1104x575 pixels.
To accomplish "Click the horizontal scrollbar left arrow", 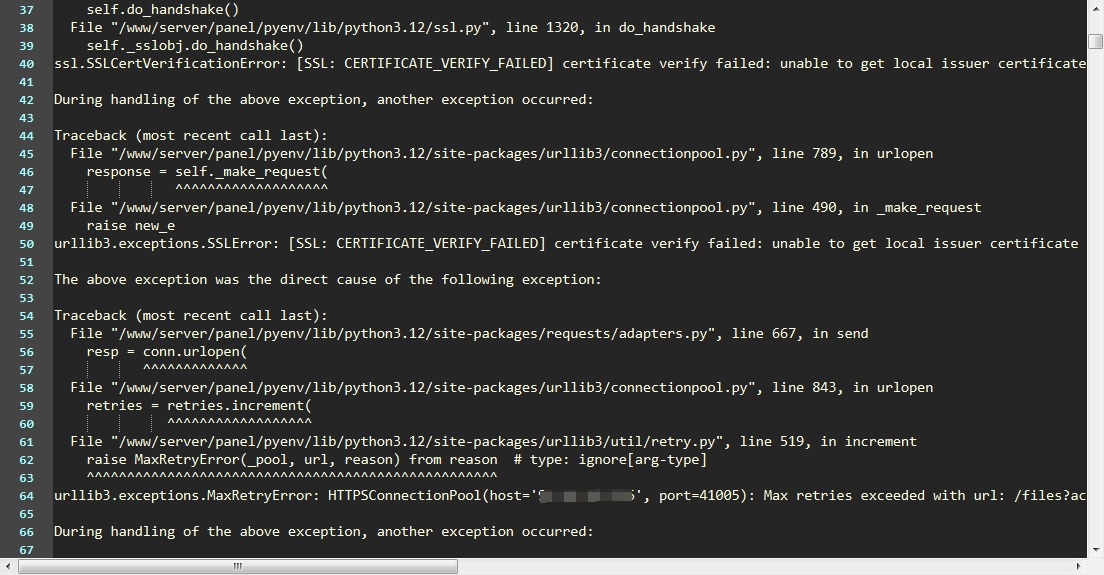I will (8, 566).
